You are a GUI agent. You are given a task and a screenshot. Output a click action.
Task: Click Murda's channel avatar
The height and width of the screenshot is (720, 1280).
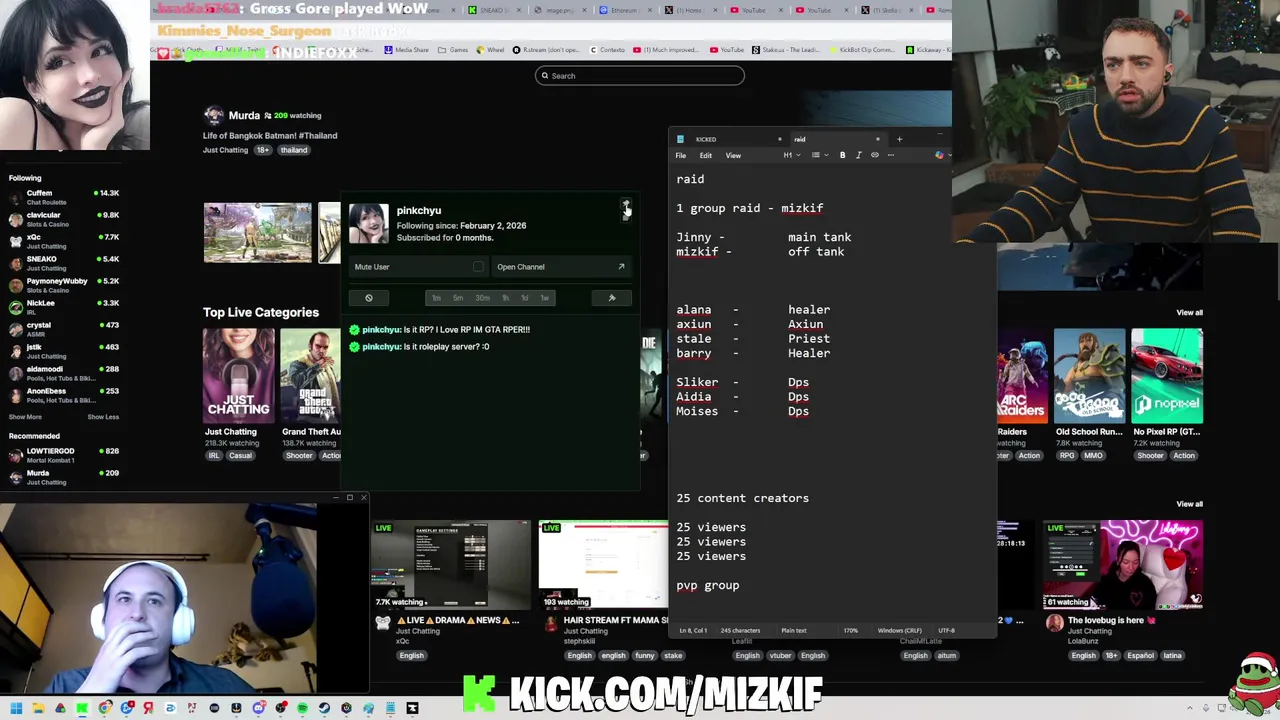(213, 115)
